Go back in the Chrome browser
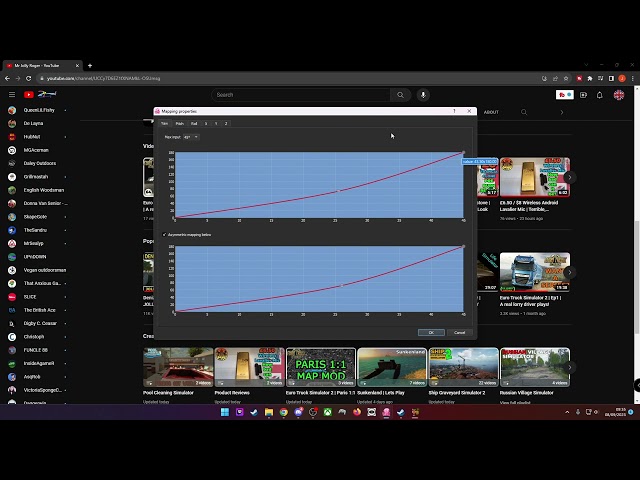The width and height of the screenshot is (640, 480). pos(7,78)
